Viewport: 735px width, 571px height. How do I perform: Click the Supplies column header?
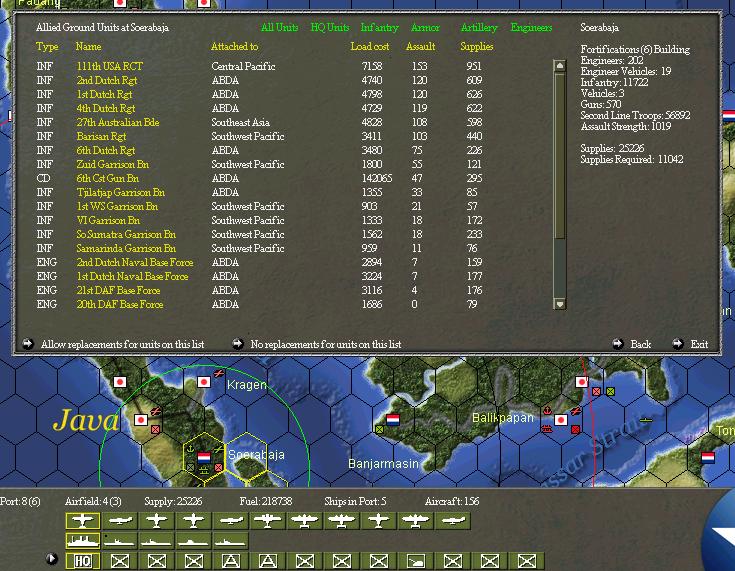tap(477, 46)
